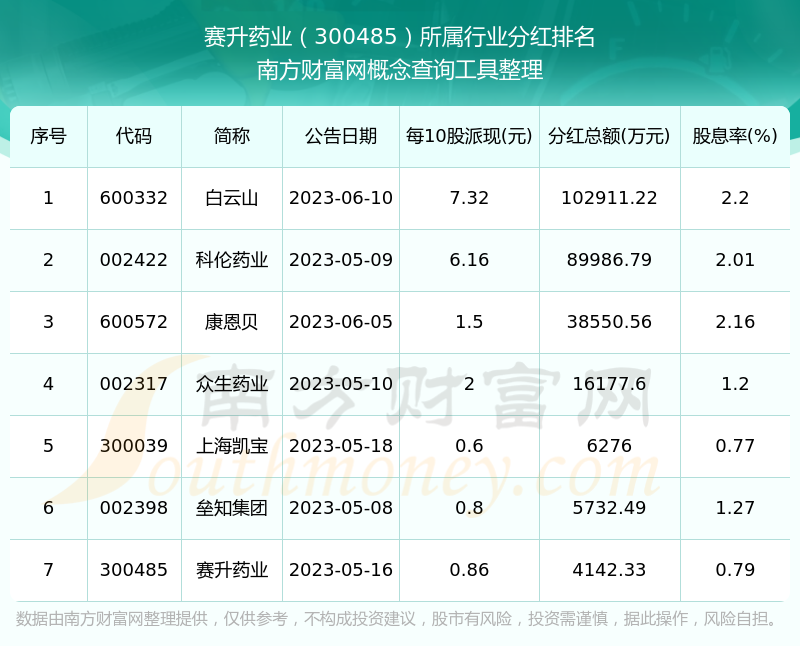800x668 pixels.
Task: Click dividend yield 2.2 for 白云山
Action: point(735,198)
